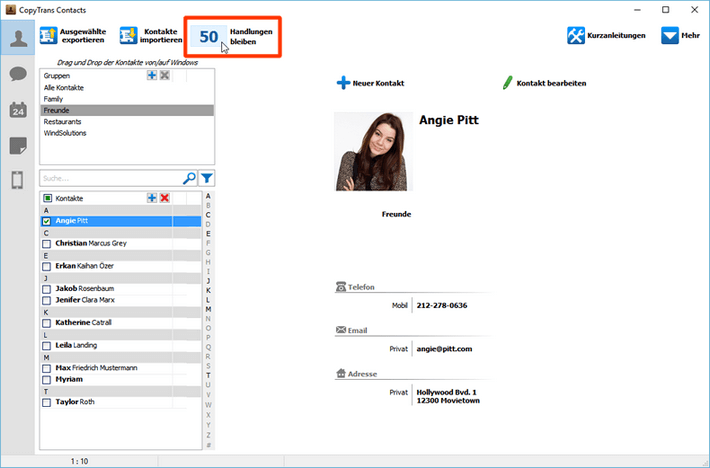Click Neuer Kontakt button
The image size is (710, 468).
(x=370, y=83)
